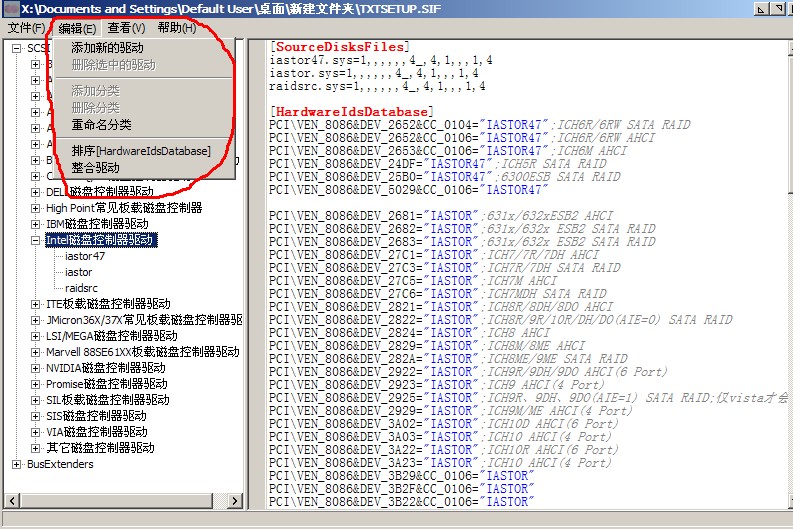
Task: Click the DEV_25B0 6300ESB SATA RAID line
Action: coord(445,177)
